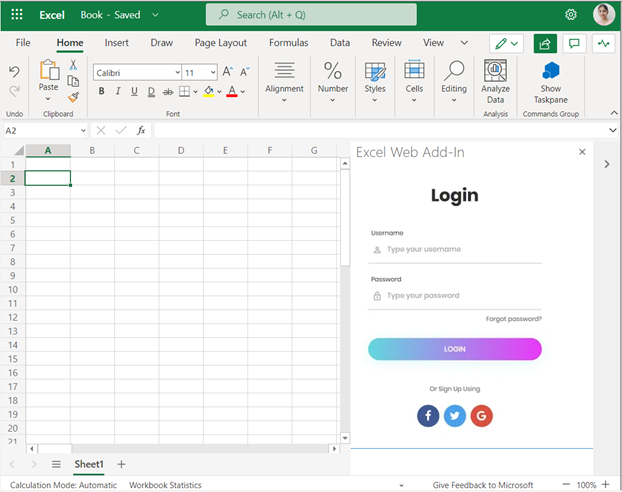Sign up using Facebook icon
This screenshot has width=622, height=492.
tap(428, 416)
